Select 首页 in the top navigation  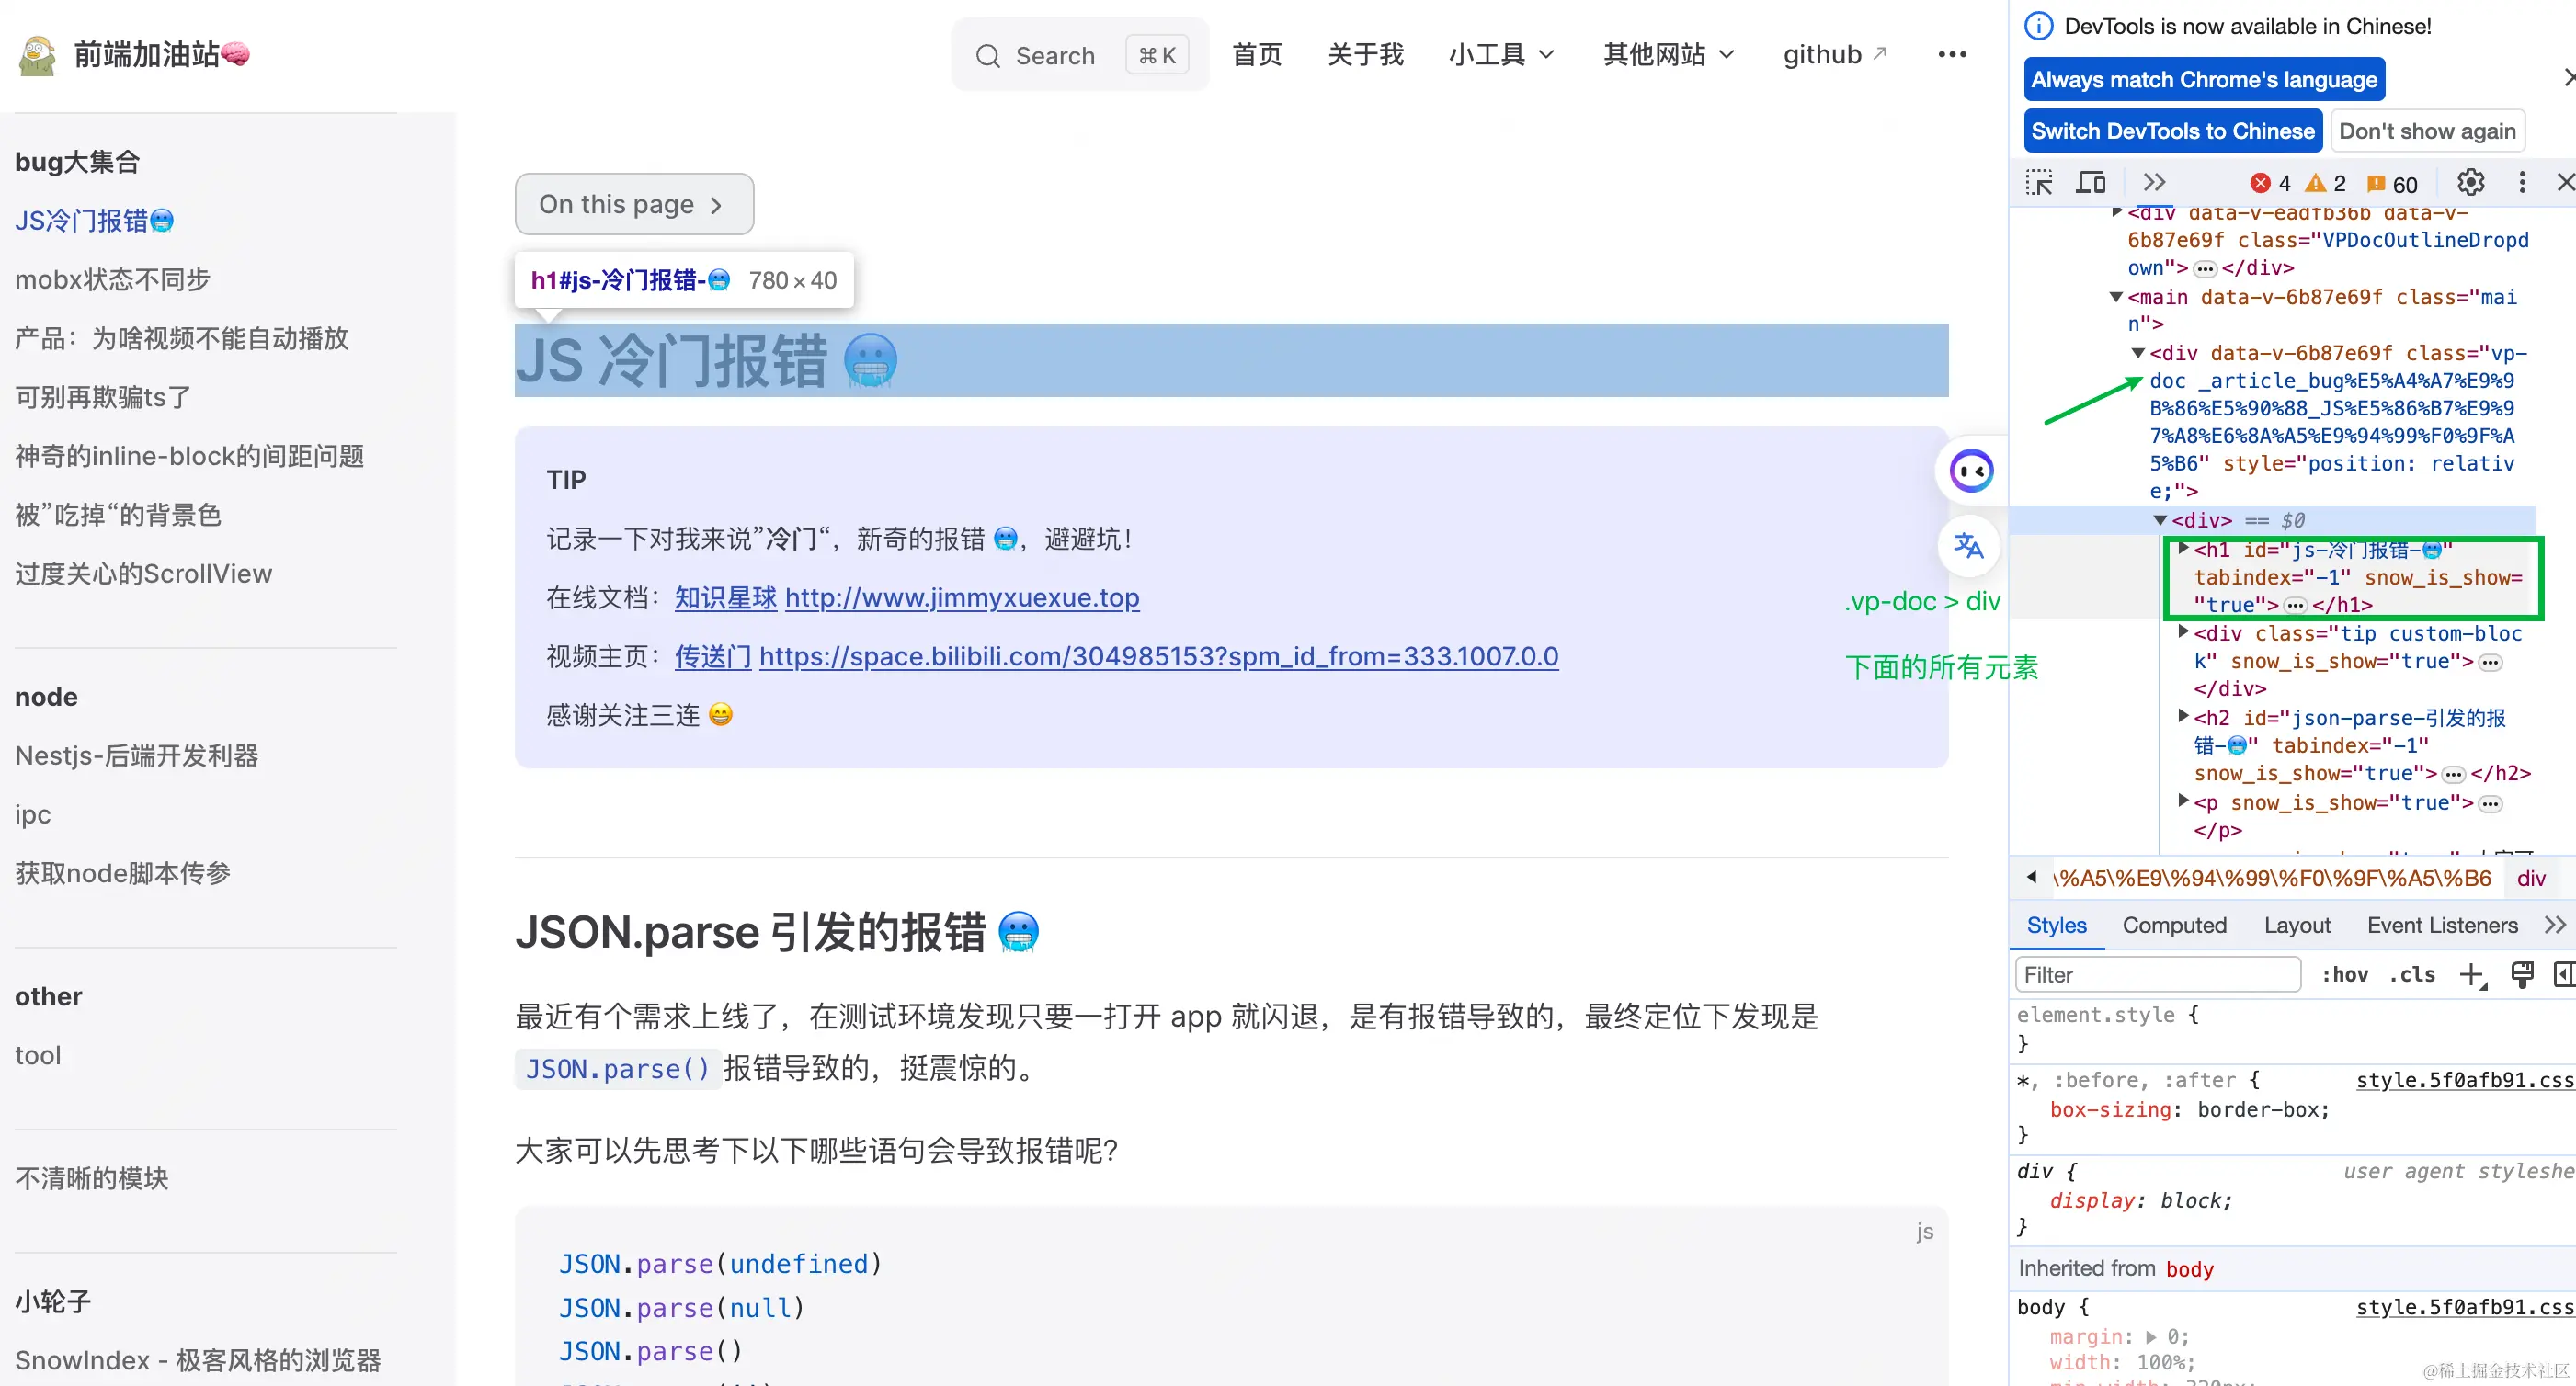1256,55
